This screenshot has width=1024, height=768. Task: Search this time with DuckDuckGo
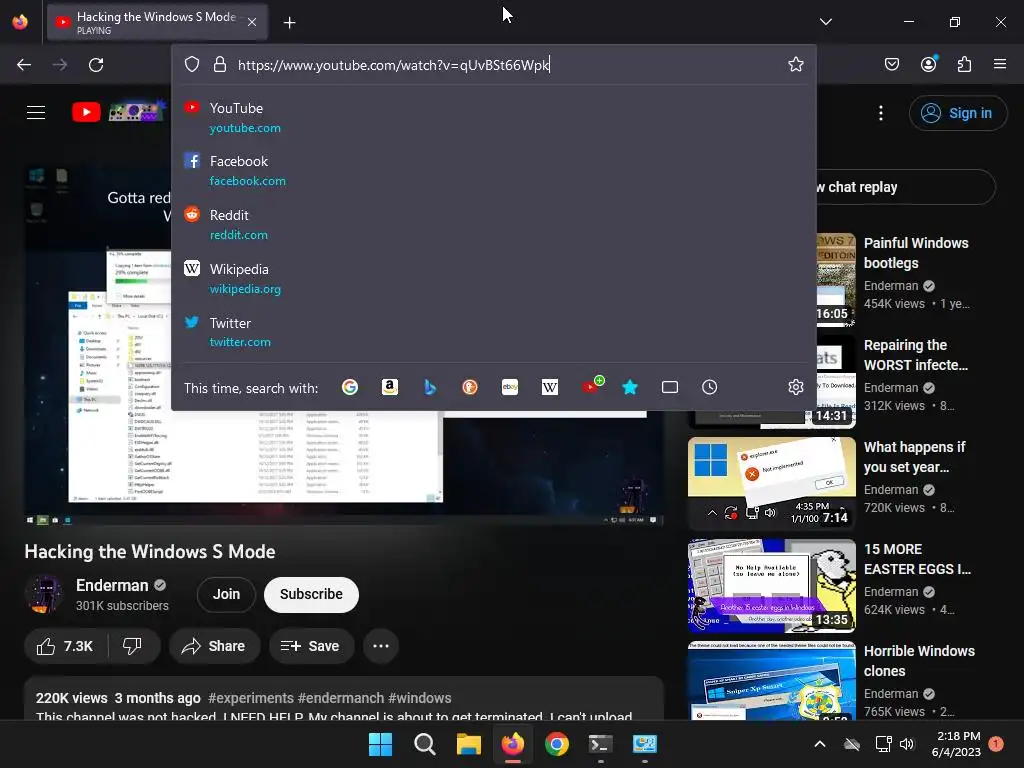click(470, 387)
